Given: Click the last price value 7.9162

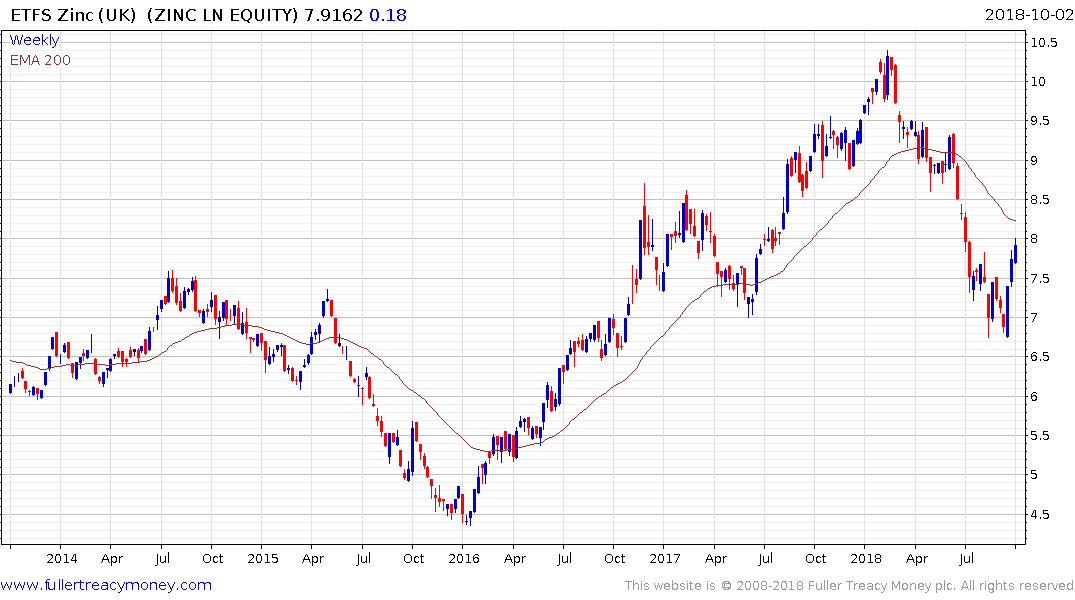Looking at the screenshot, I should point(333,15).
